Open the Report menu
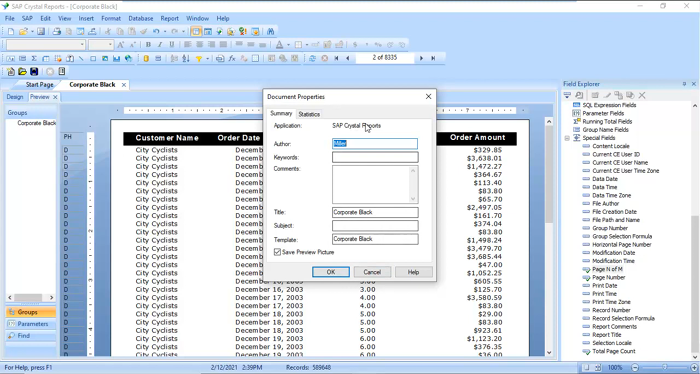 coord(170,18)
